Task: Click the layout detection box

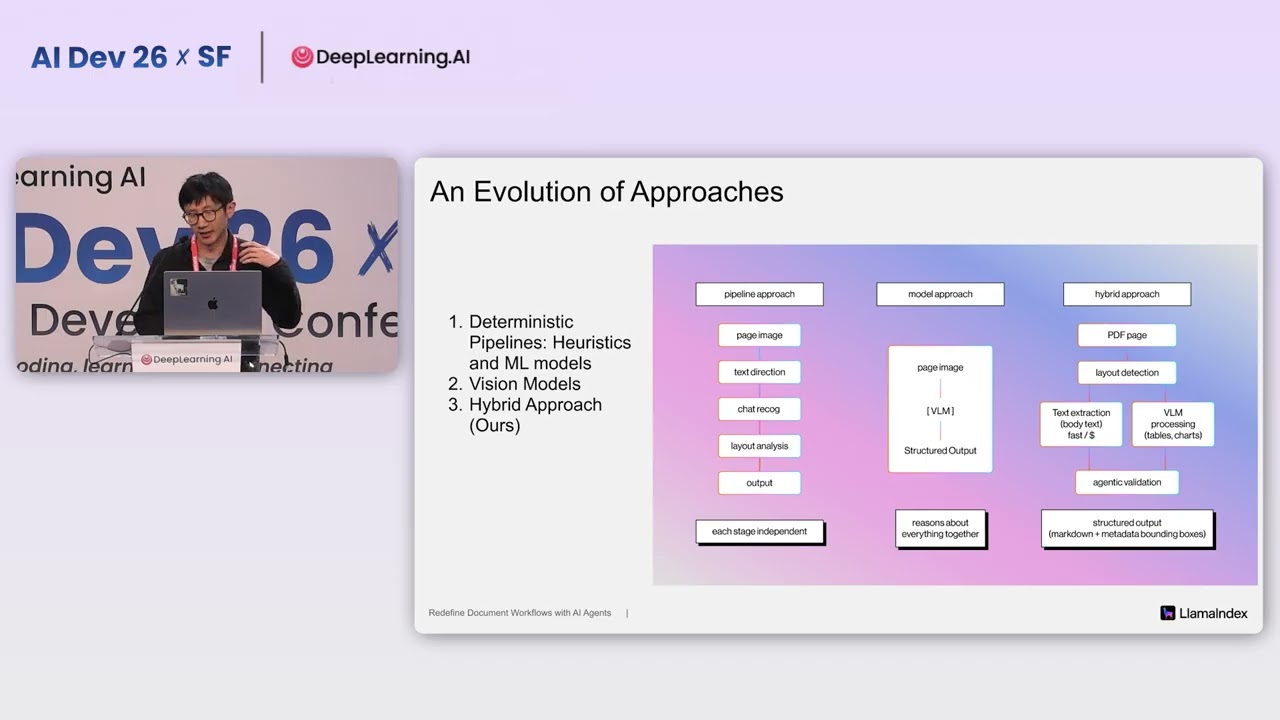Action: [1127, 372]
